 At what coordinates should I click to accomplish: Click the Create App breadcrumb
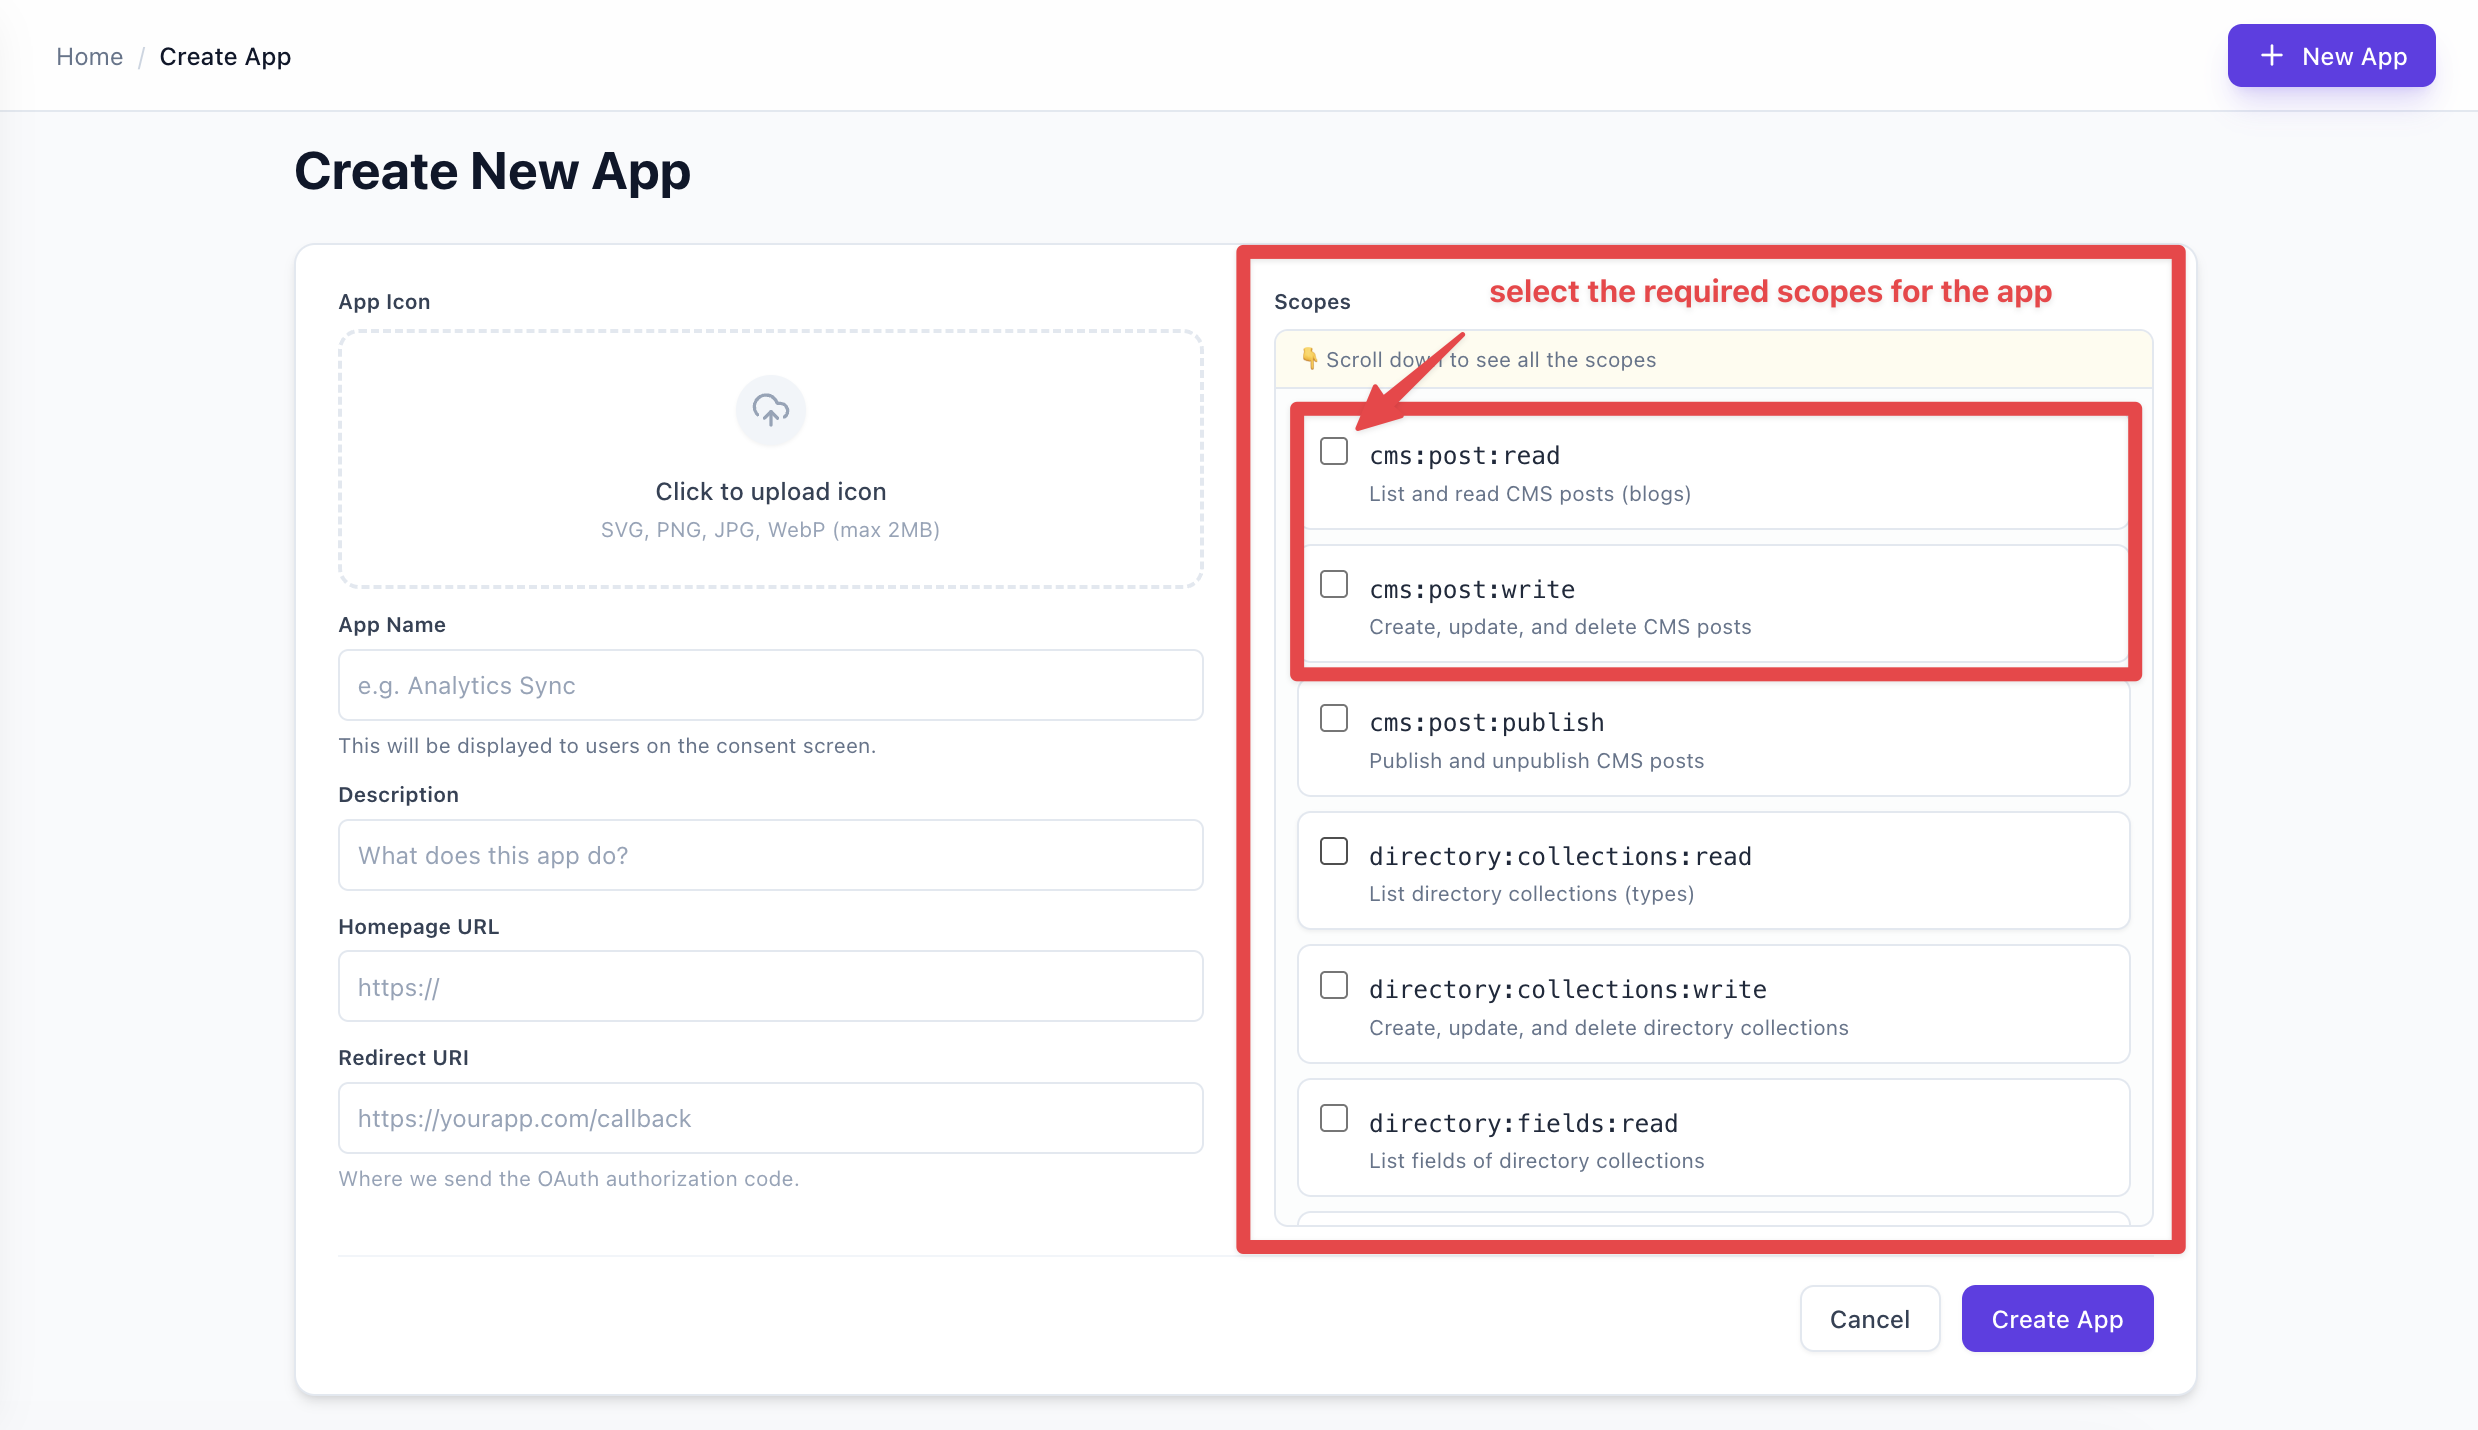tap(225, 57)
